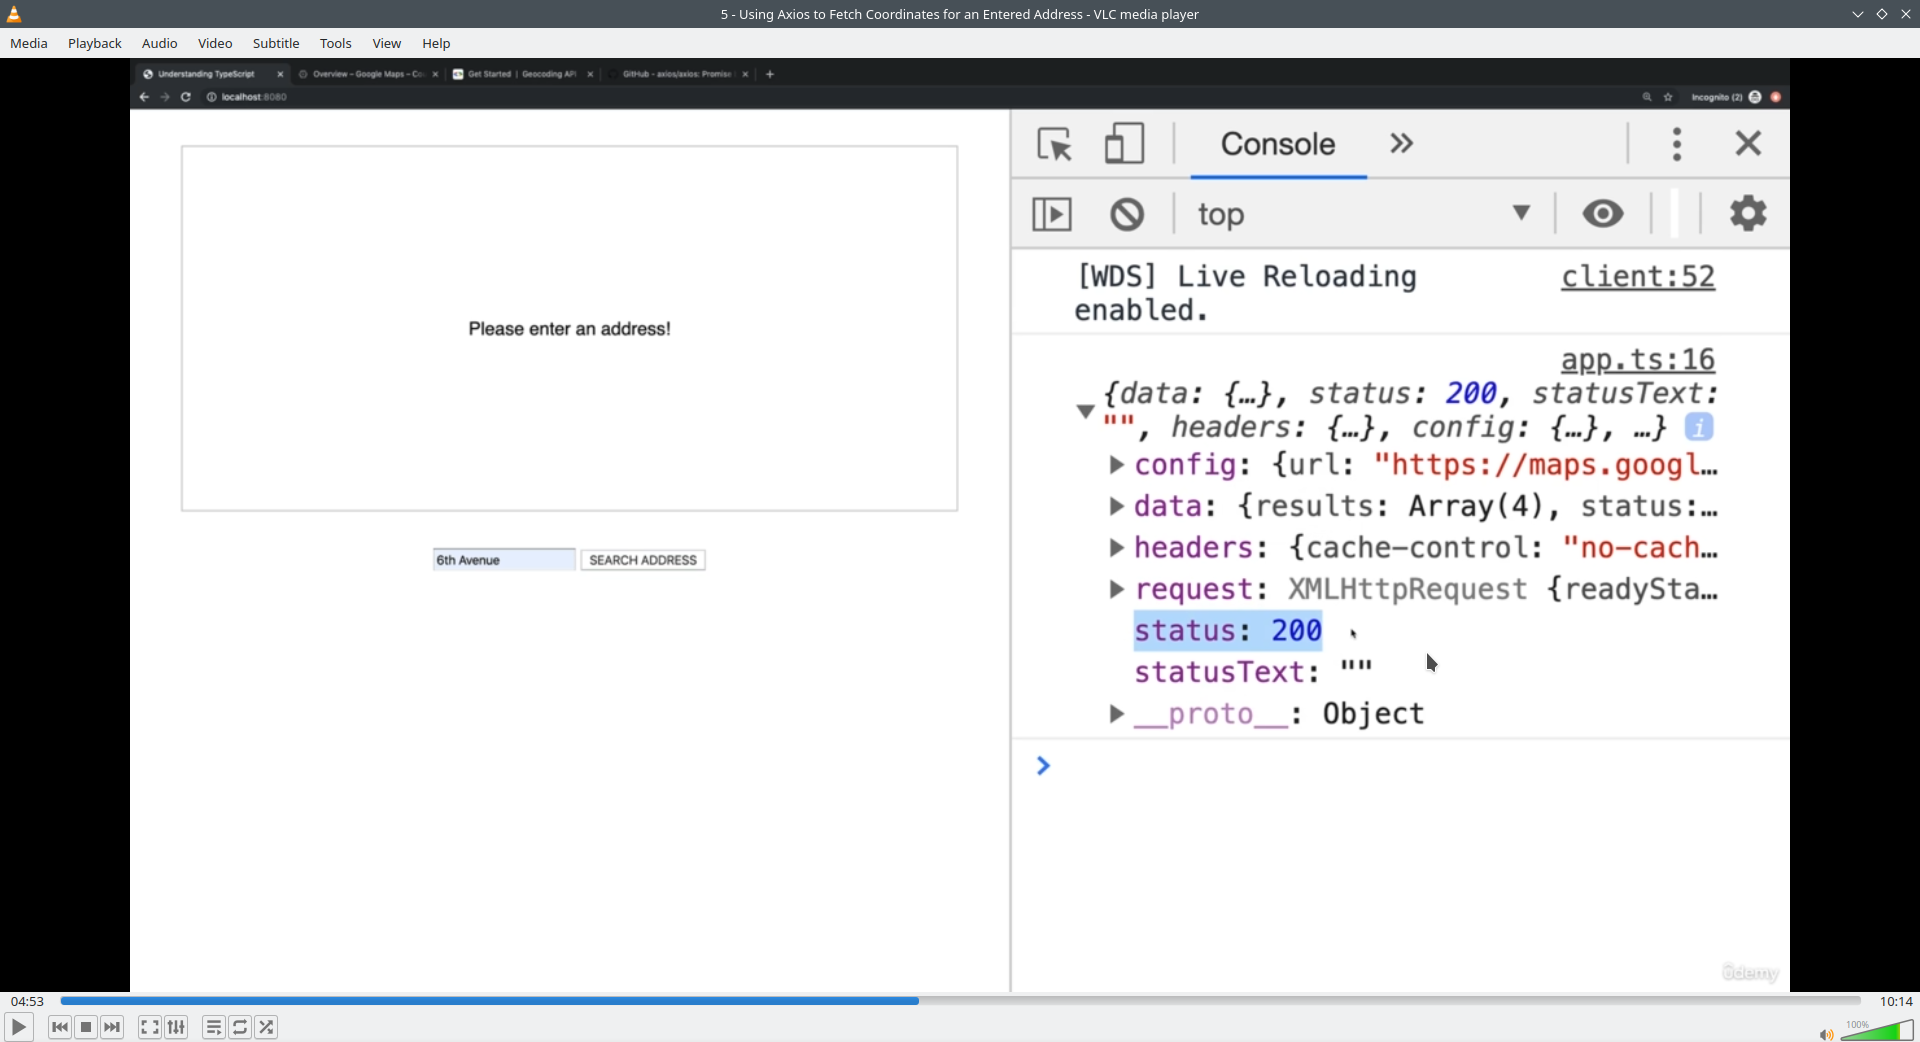1920x1042 pixels.
Task: Open console settings gear
Action: tap(1748, 214)
